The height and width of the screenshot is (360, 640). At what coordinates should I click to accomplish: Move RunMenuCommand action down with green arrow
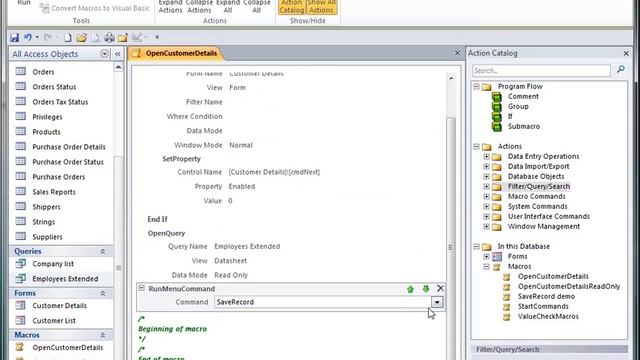[x=426, y=289]
